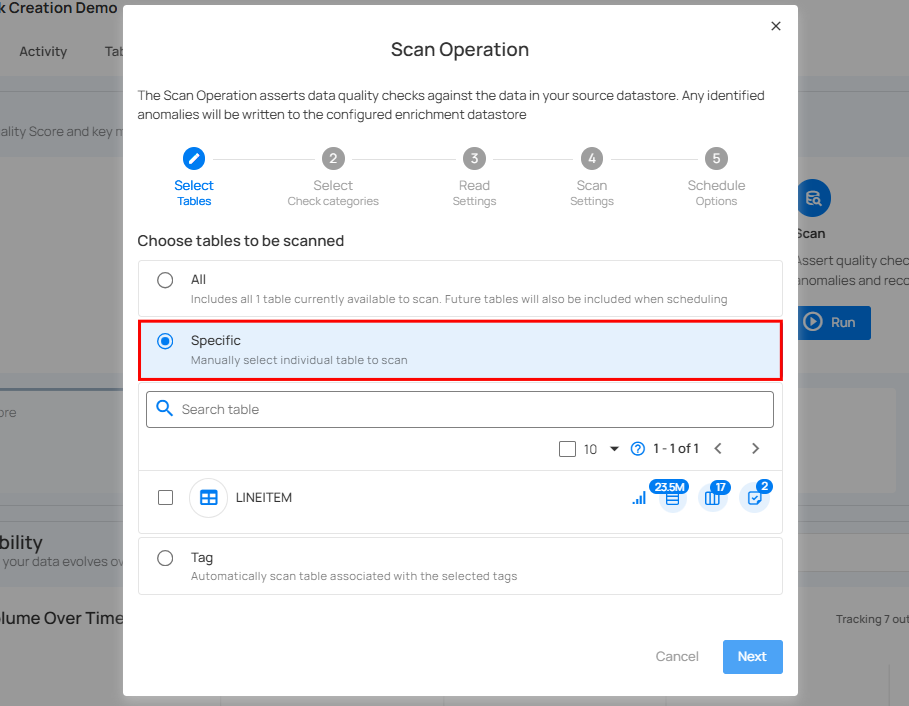909x706 pixels.
Task: Go to the previous page of tables
Action: (x=718, y=449)
